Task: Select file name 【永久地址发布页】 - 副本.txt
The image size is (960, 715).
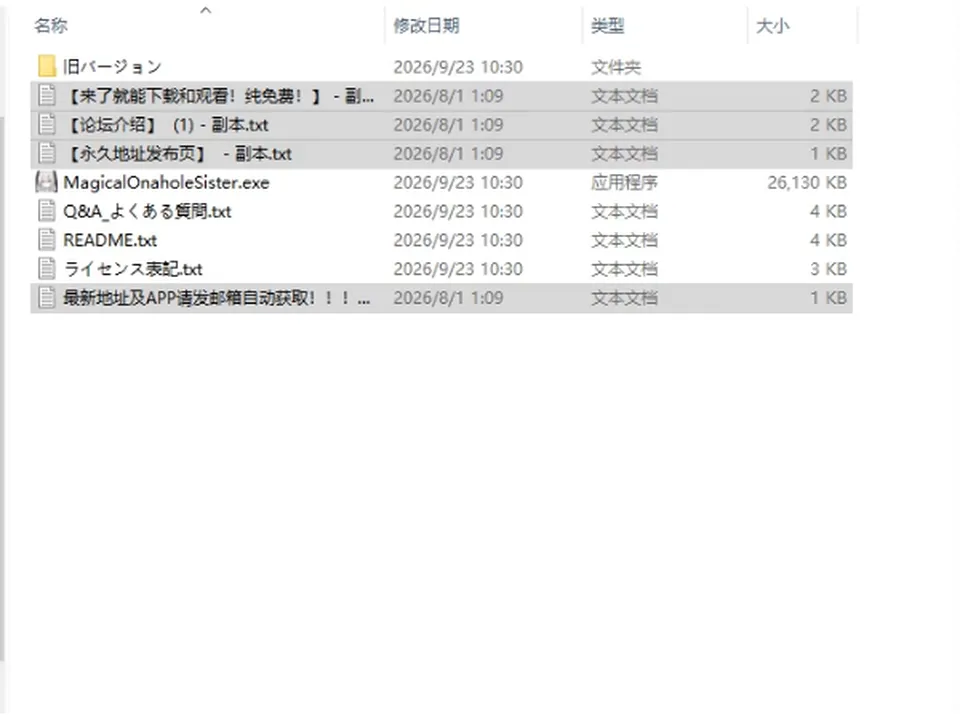Action: click(x=178, y=154)
